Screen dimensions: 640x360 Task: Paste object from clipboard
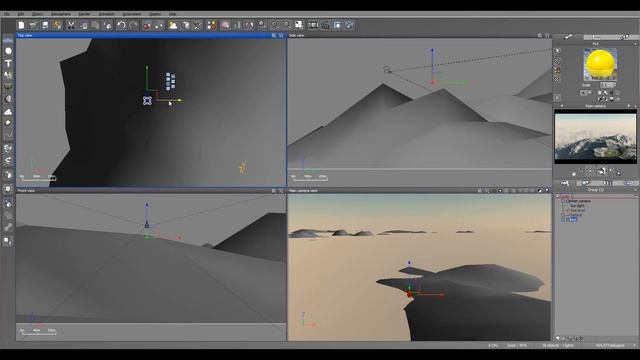coord(95,25)
